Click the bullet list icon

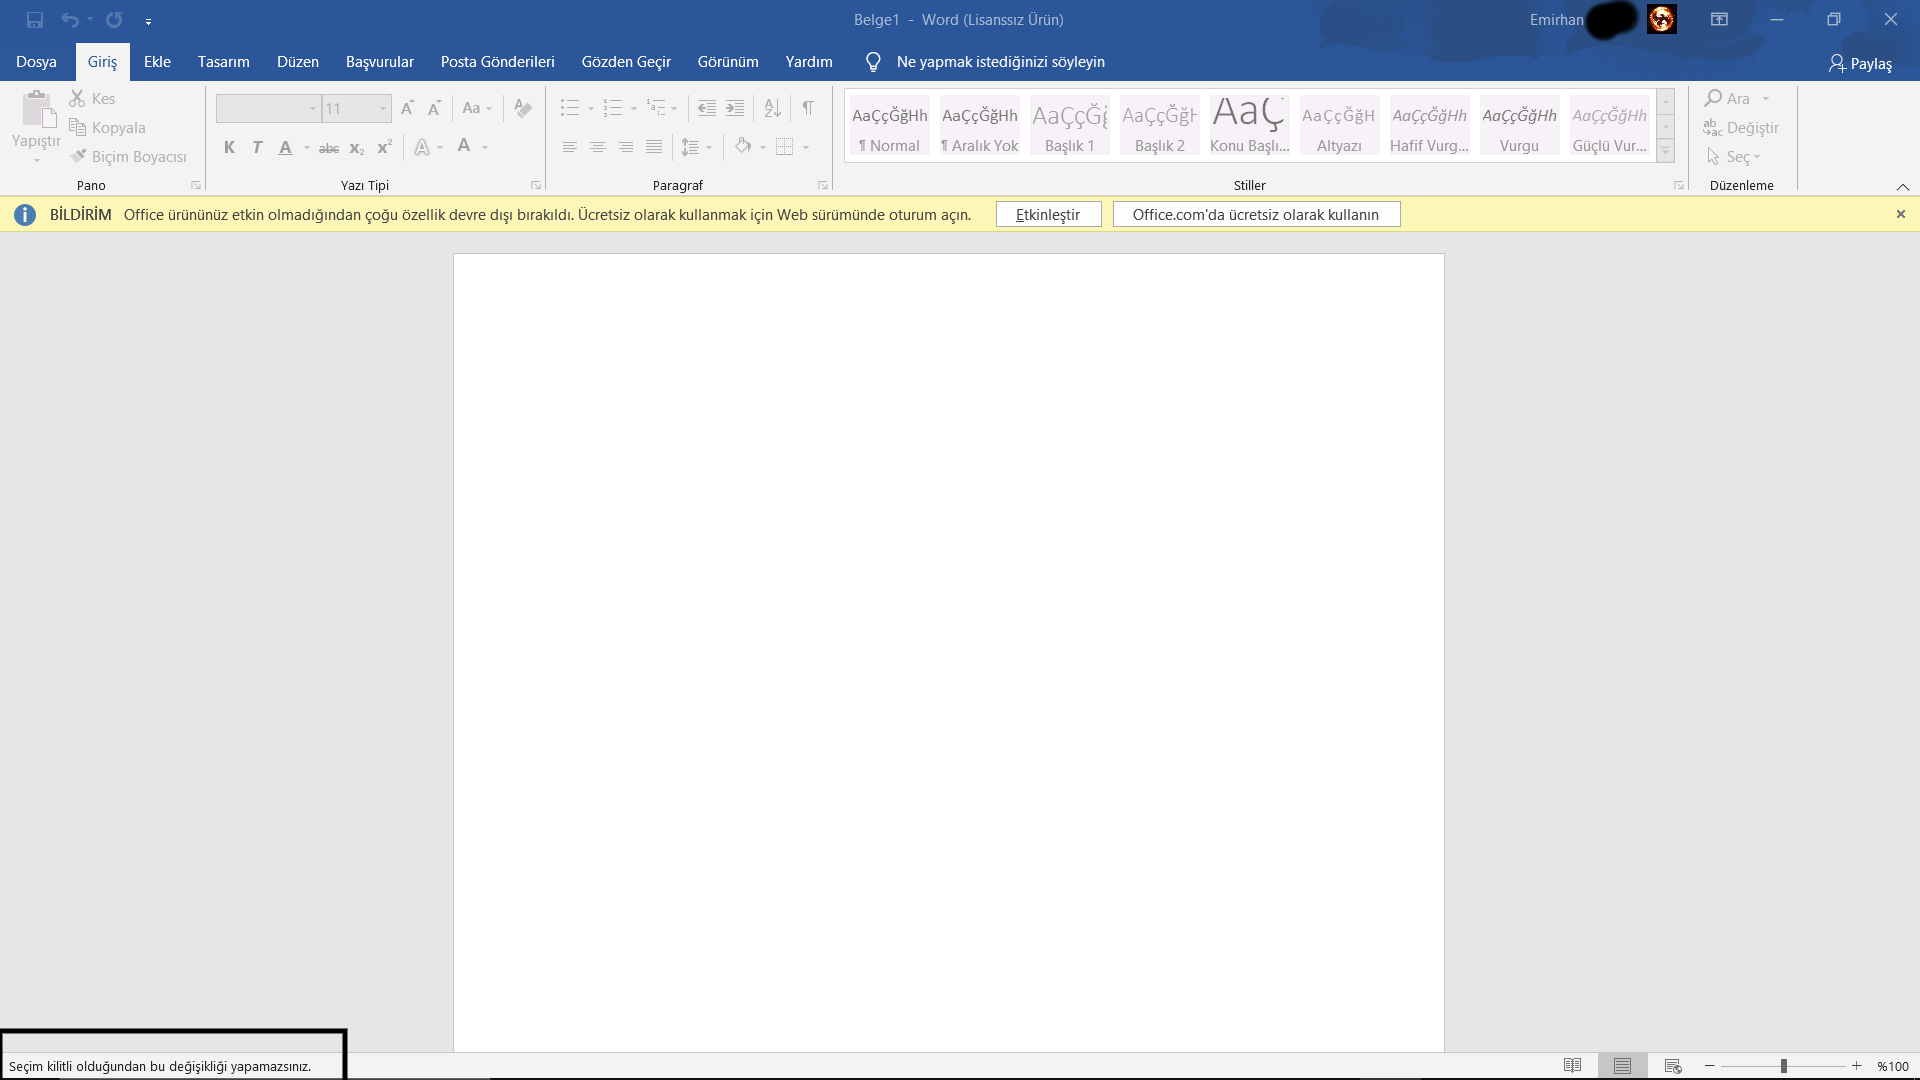tap(569, 108)
